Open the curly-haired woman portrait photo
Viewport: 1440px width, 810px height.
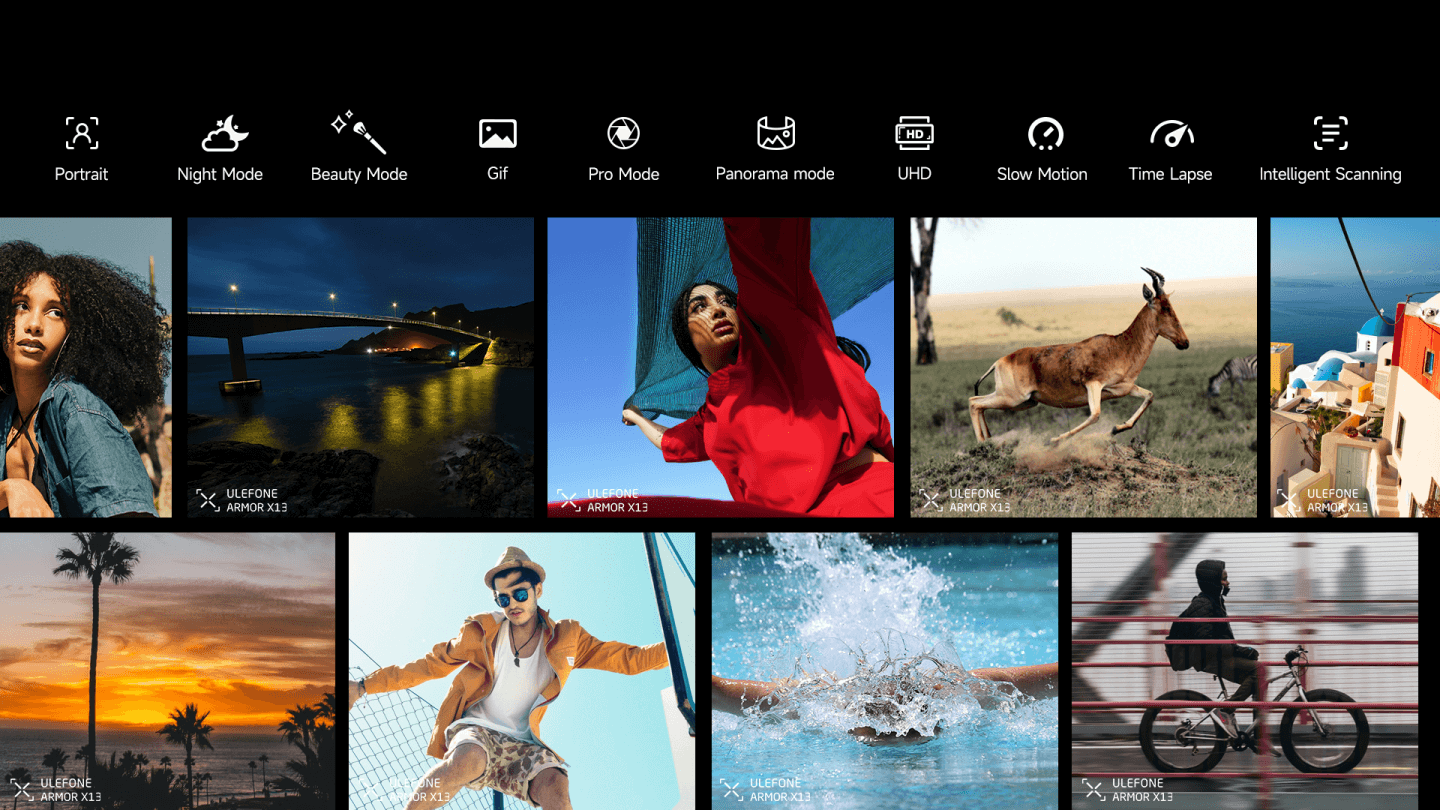(x=85, y=367)
